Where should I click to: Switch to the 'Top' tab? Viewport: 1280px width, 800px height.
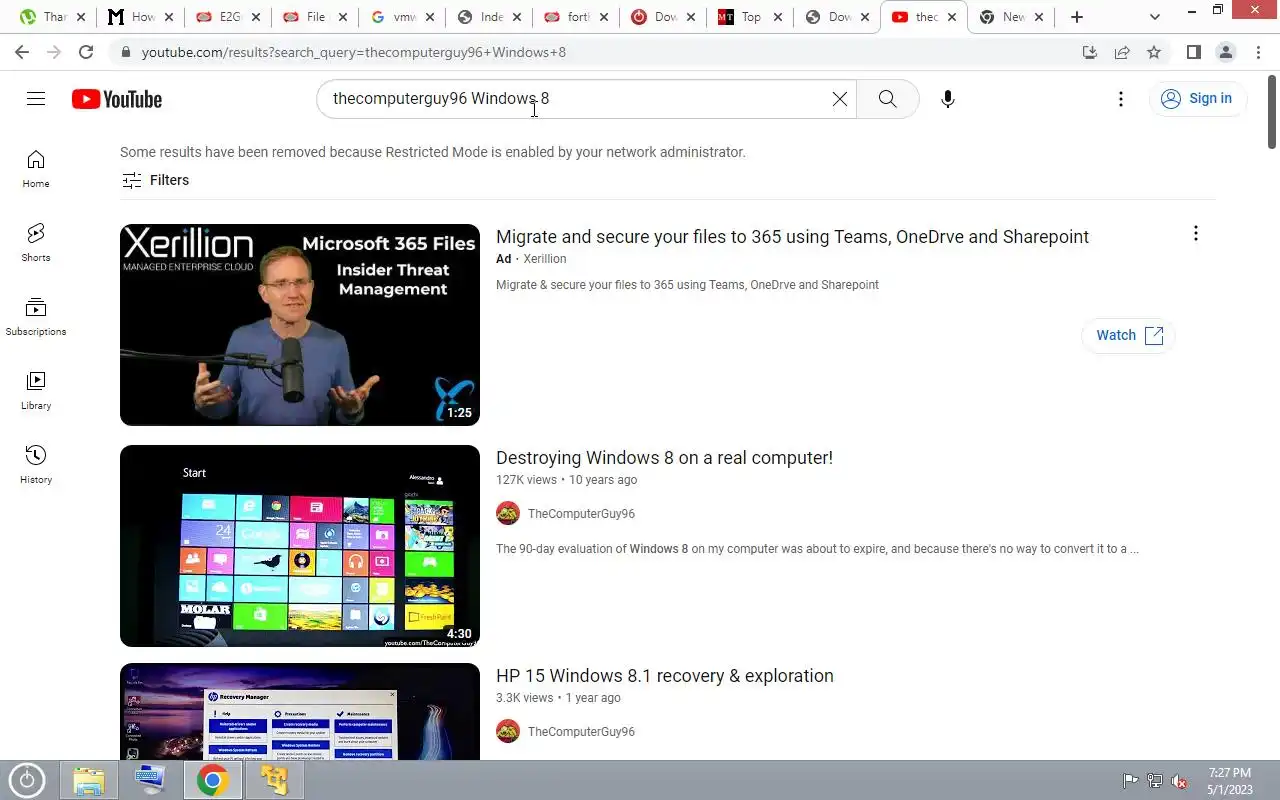749,17
